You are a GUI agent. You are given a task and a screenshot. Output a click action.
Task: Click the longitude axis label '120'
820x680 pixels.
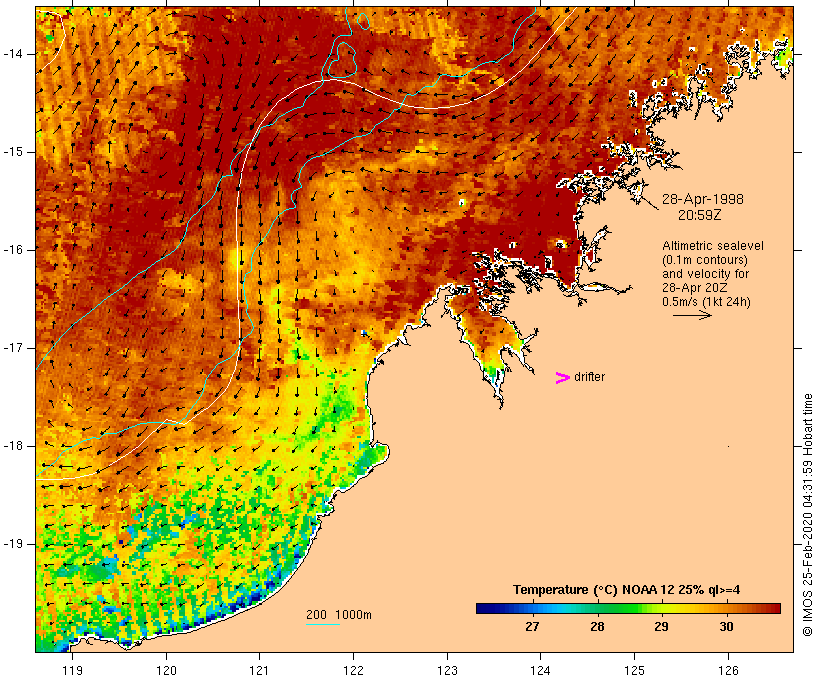166,670
